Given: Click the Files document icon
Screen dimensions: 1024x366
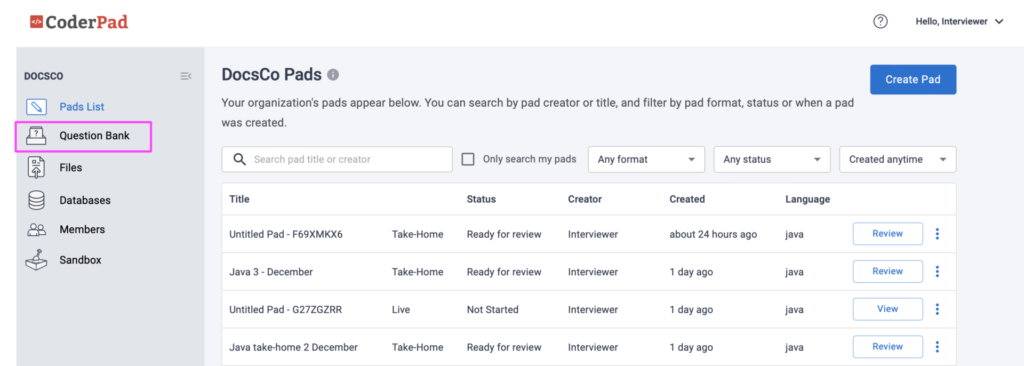Looking at the screenshot, I should tap(37, 167).
